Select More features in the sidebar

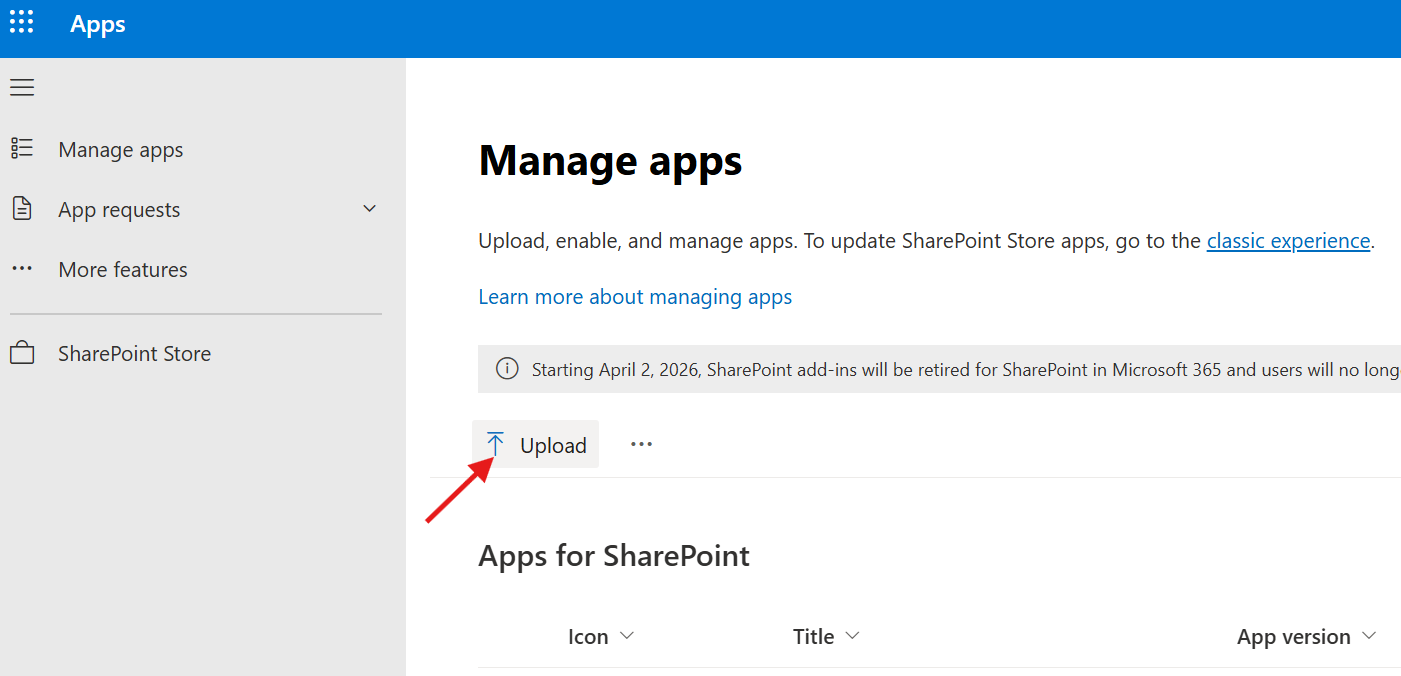[123, 270]
